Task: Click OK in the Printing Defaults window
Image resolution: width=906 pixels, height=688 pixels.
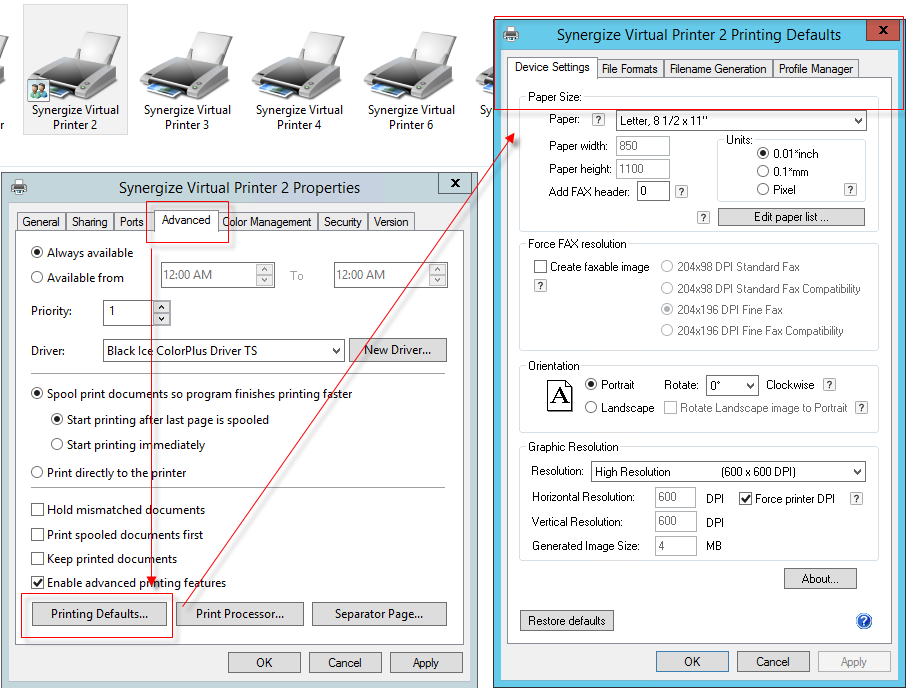Action: coord(692,661)
